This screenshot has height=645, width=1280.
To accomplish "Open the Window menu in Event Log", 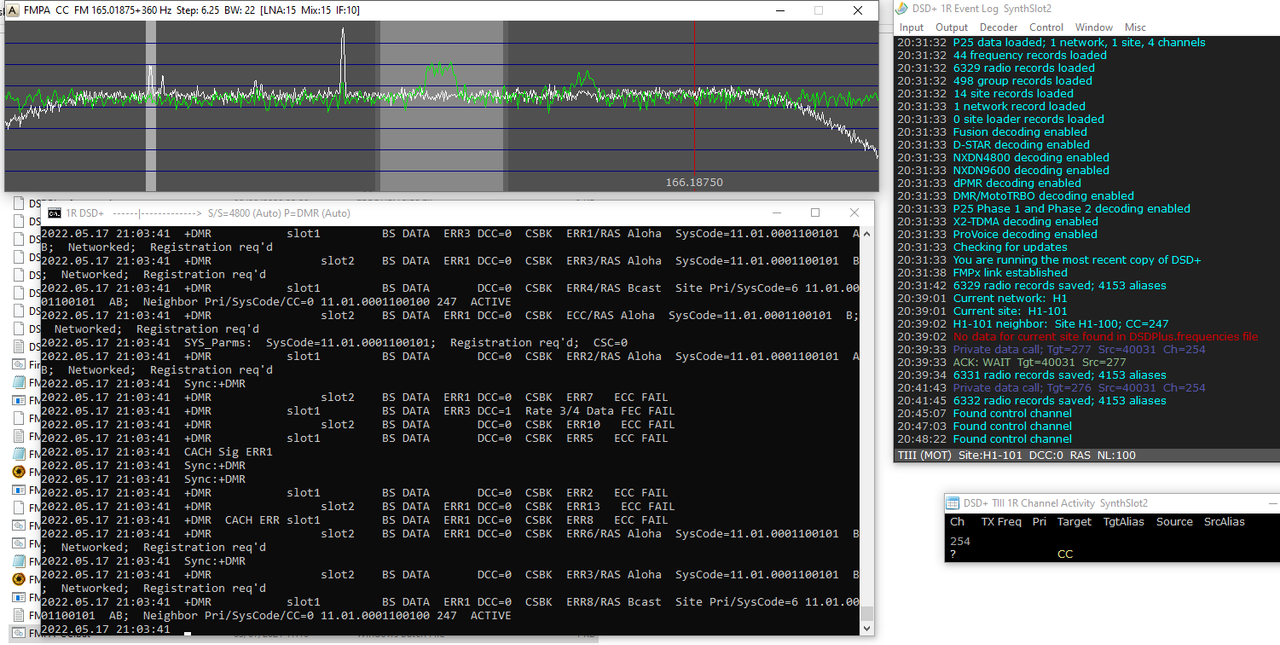I will (1094, 27).
